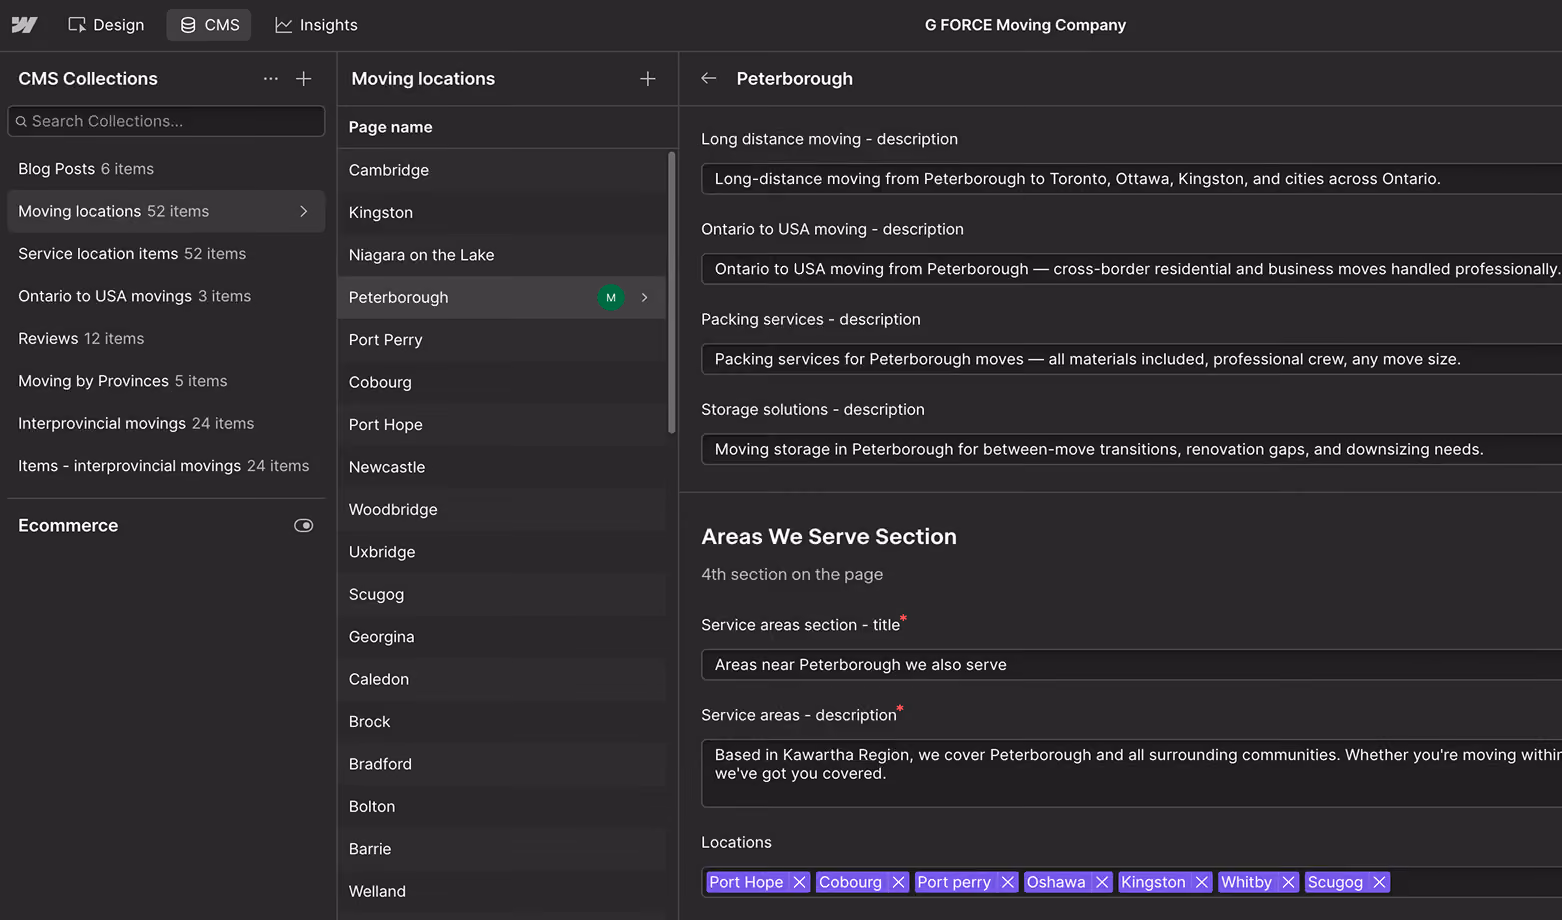Viewport: 1562px width, 920px height.
Task: Edit the Ontario to USA moving description field
Action: point(1131,269)
